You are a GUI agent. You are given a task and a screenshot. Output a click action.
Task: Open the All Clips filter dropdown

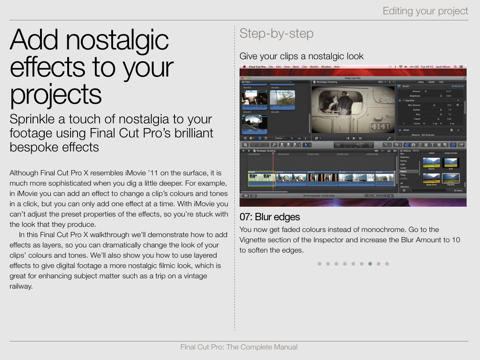point(246,82)
